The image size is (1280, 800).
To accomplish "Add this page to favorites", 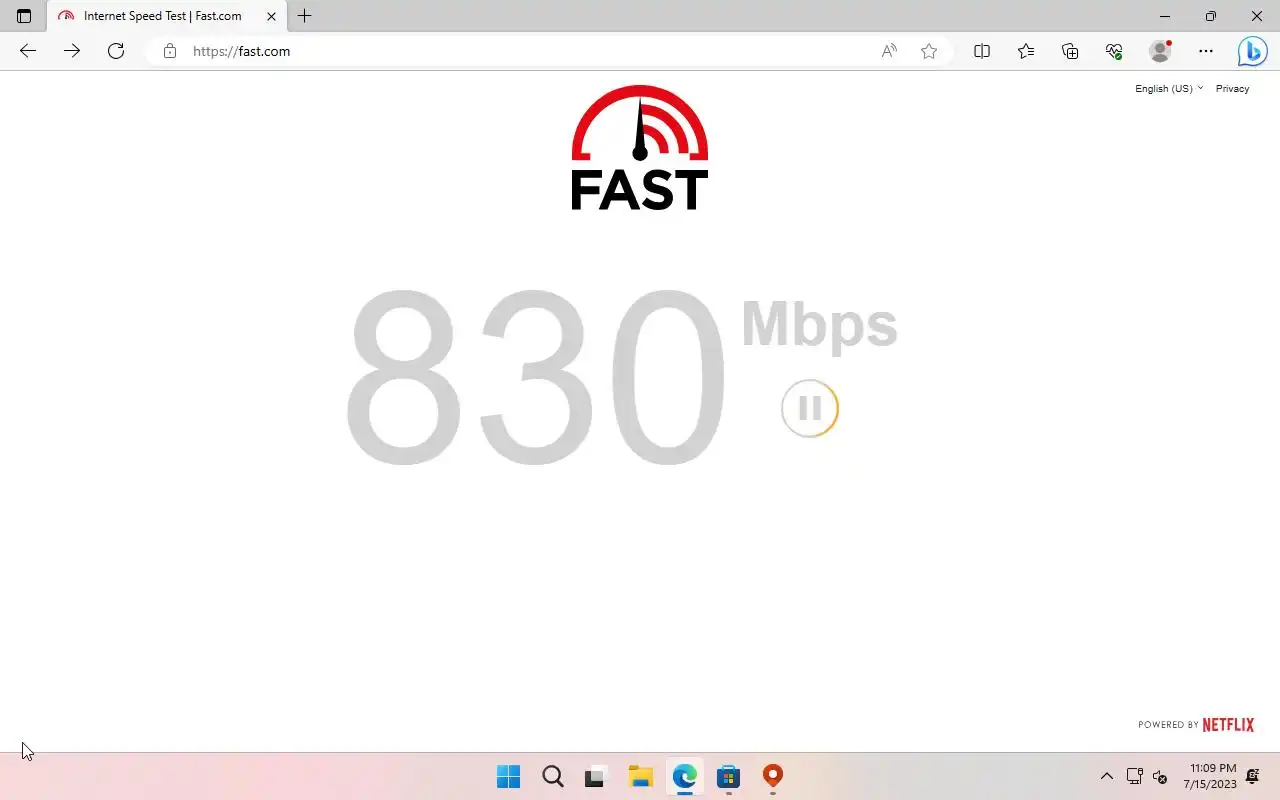I will 929,51.
